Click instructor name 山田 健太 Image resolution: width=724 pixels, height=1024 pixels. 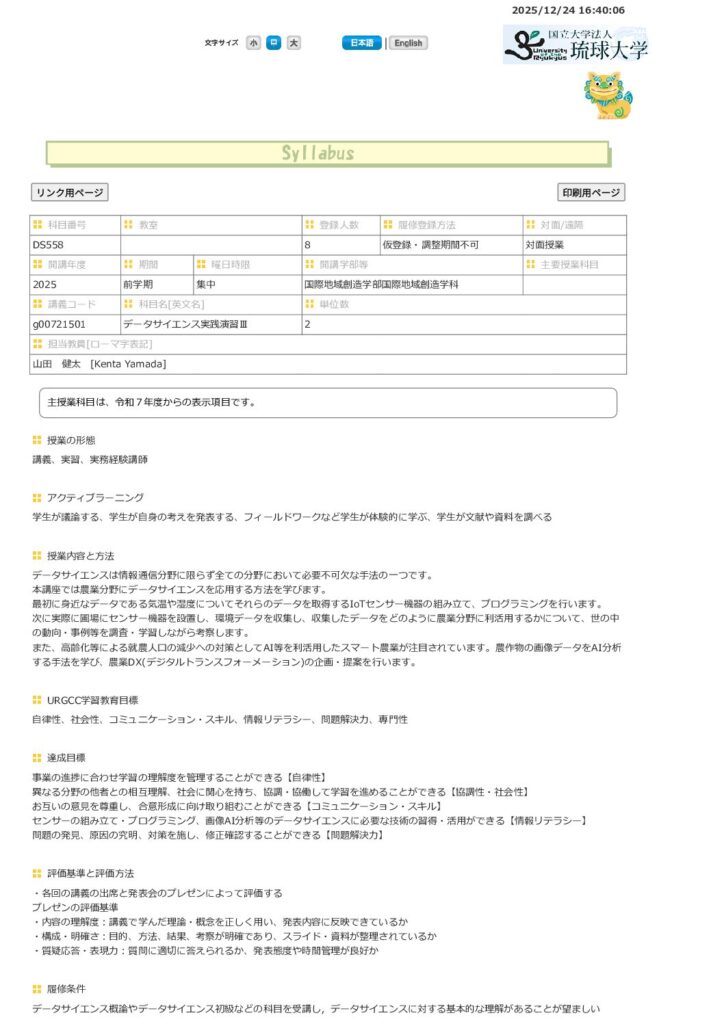pyautogui.click(x=100, y=364)
